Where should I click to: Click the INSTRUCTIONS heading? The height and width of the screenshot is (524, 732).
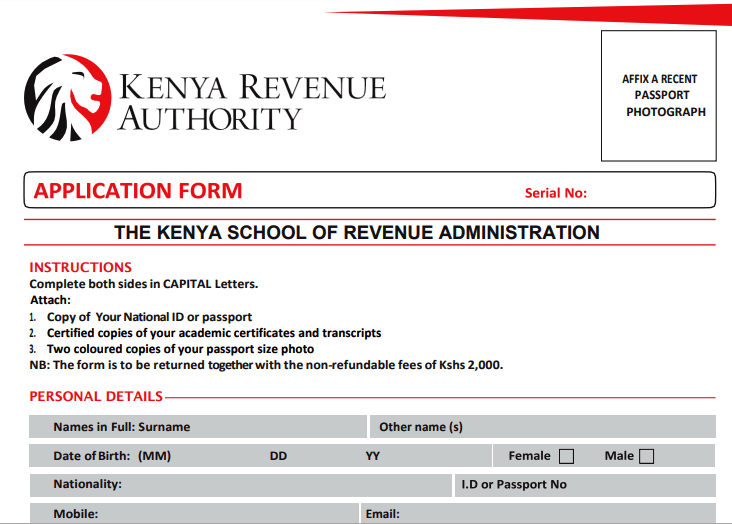(81, 267)
